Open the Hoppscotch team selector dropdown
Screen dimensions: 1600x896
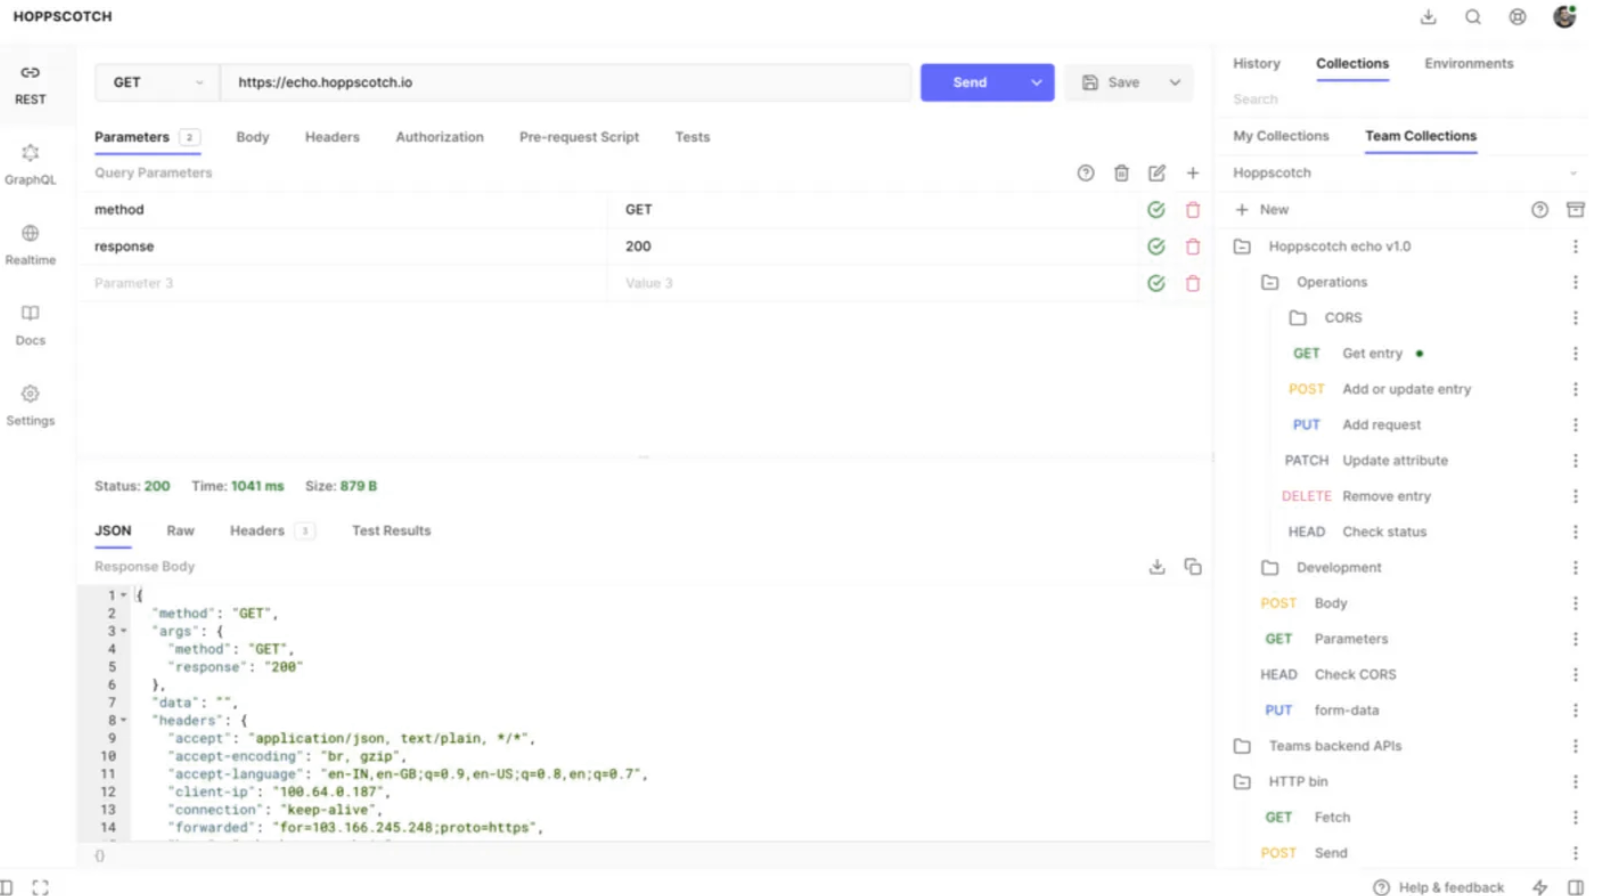tap(1404, 173)
